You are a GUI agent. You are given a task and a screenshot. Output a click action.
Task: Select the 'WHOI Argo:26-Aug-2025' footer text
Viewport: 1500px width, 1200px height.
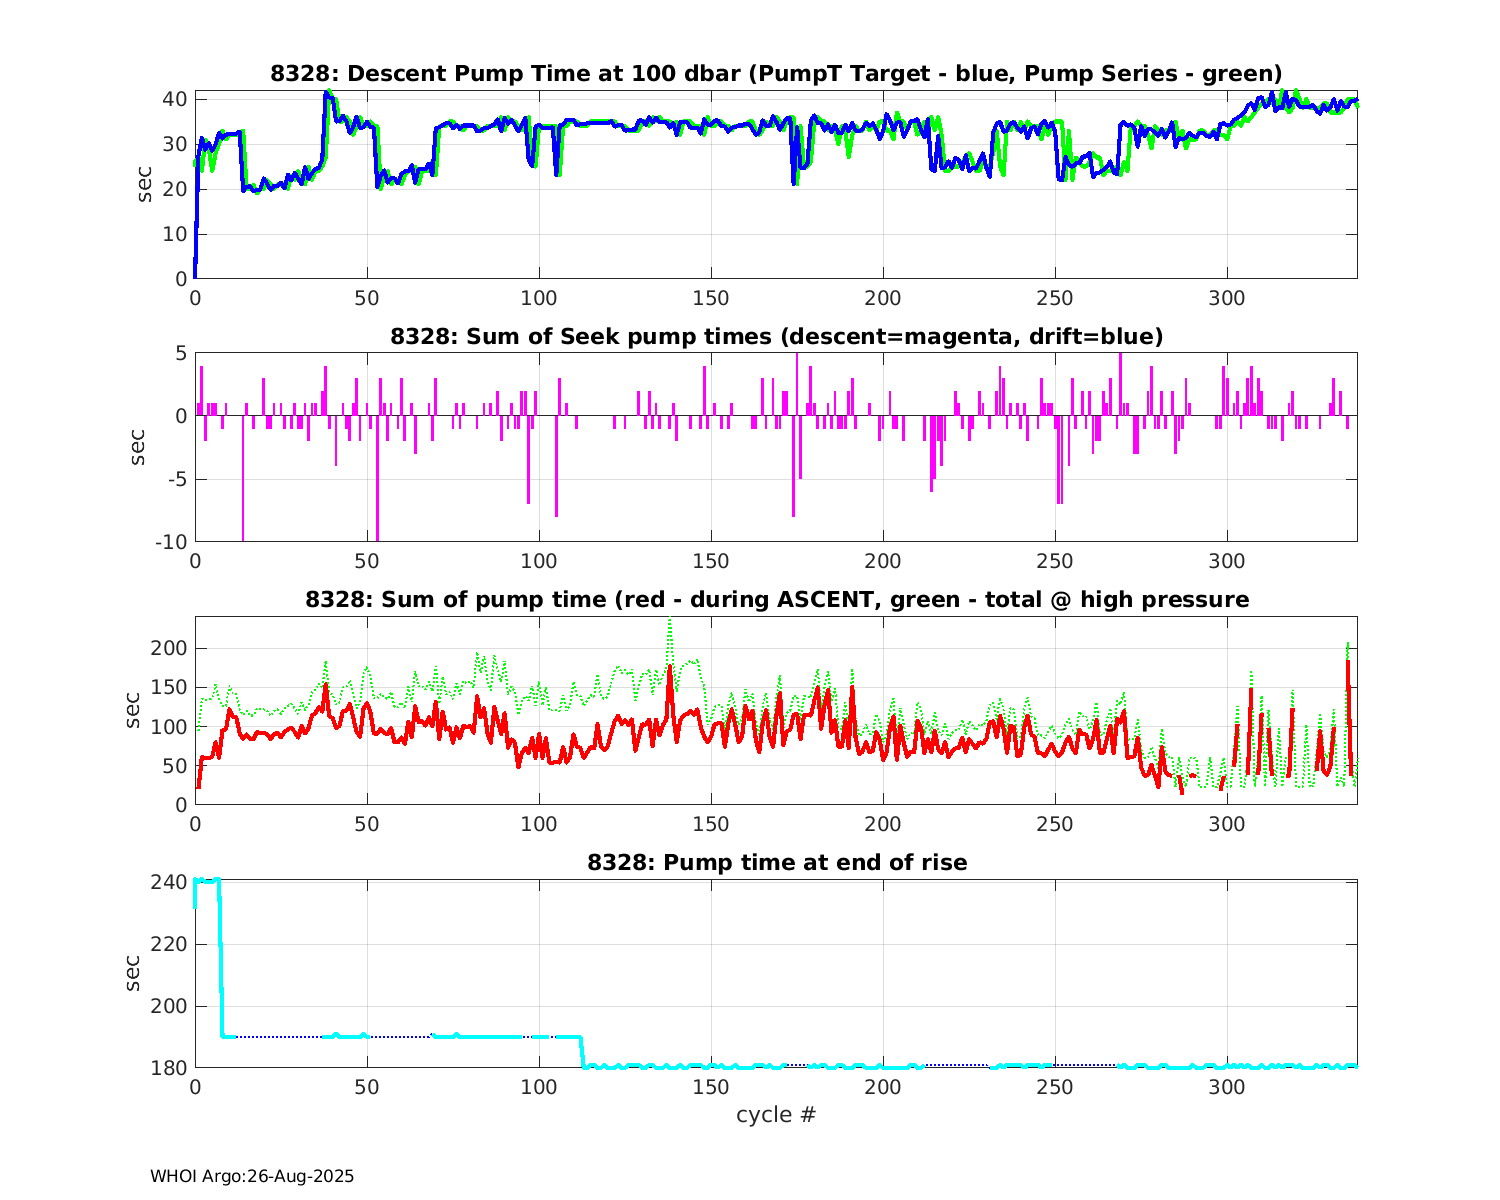pyautogui.click(x=252, y=1176)
